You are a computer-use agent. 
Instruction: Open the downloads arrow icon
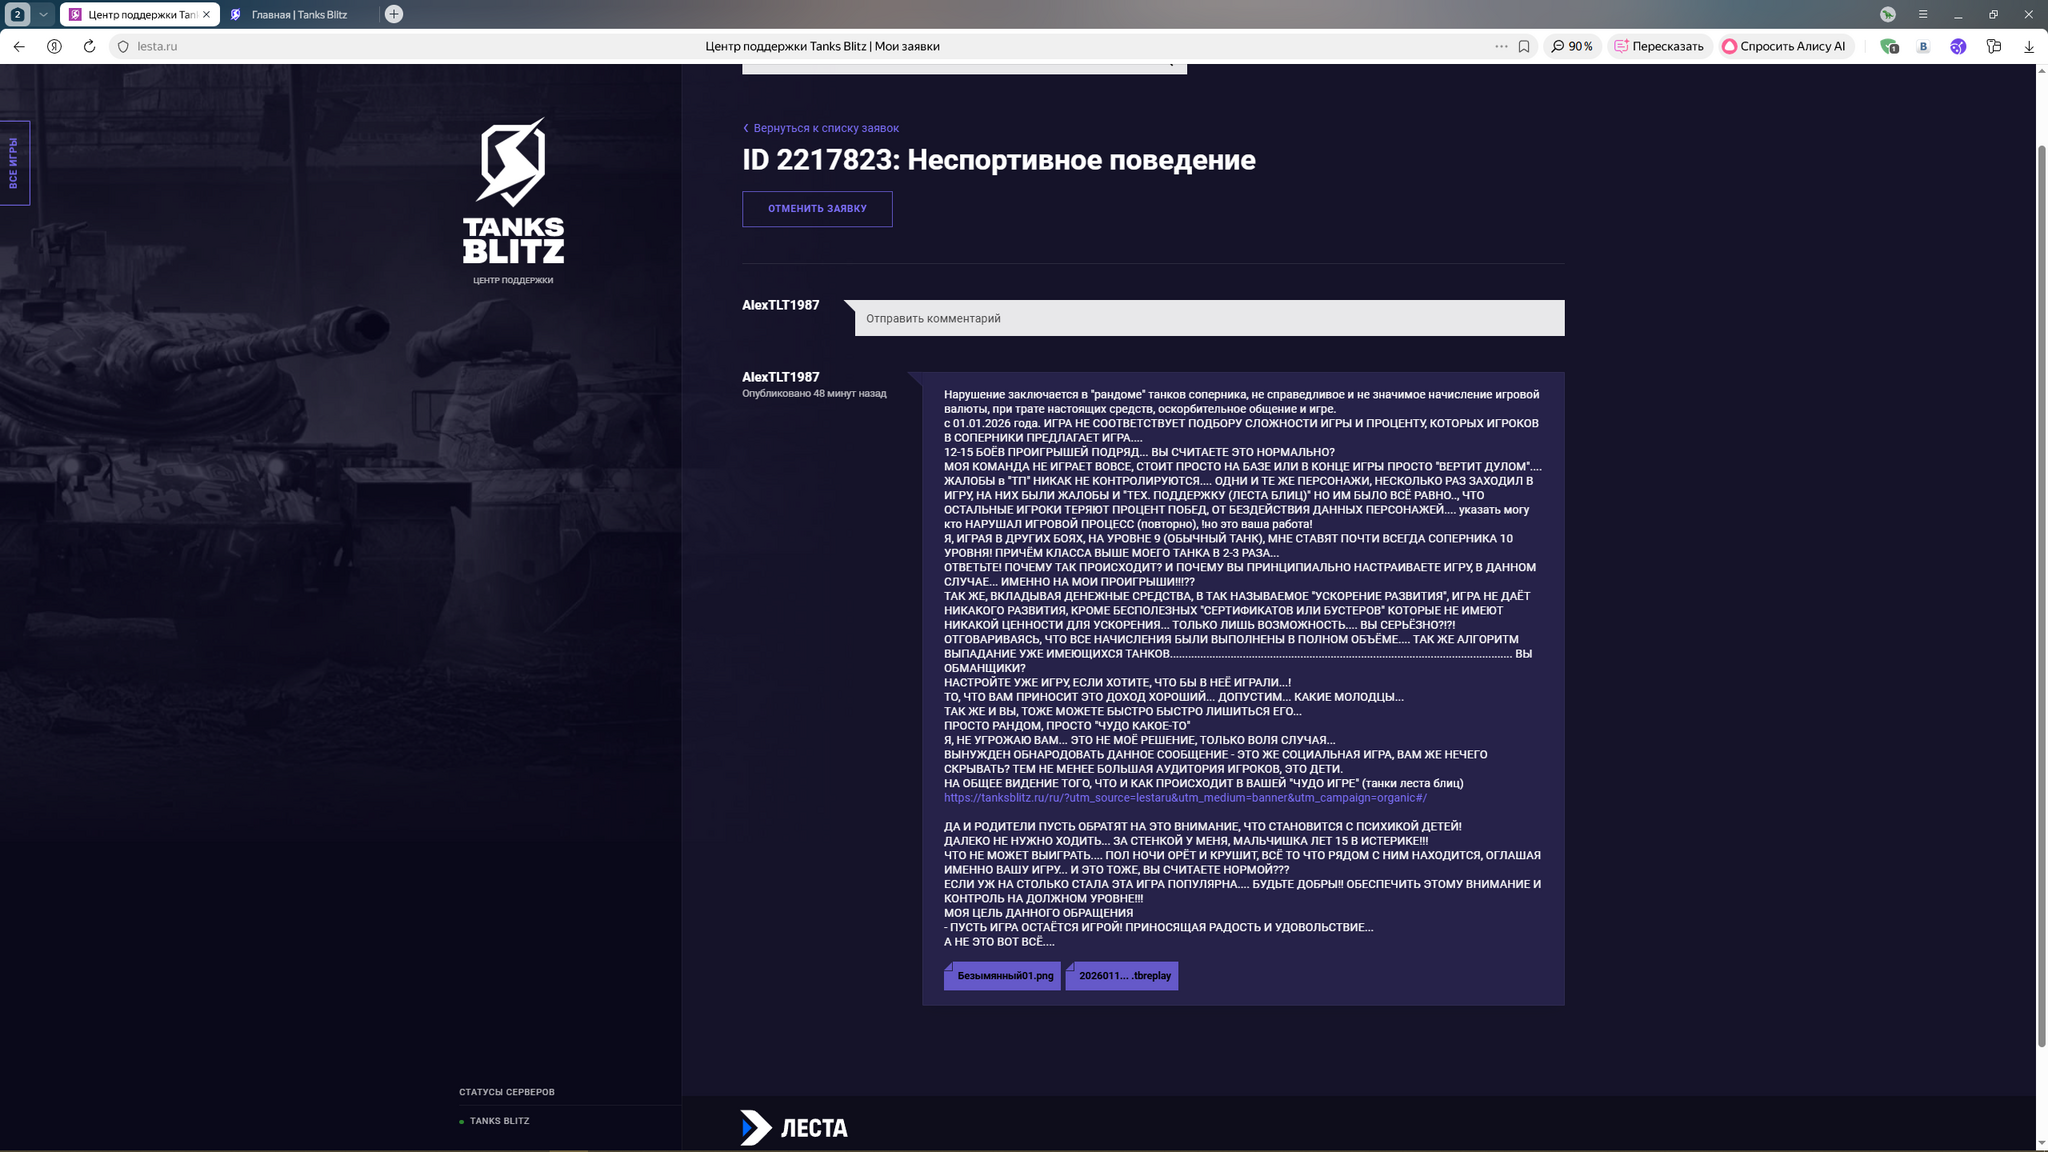(2029, 46)
